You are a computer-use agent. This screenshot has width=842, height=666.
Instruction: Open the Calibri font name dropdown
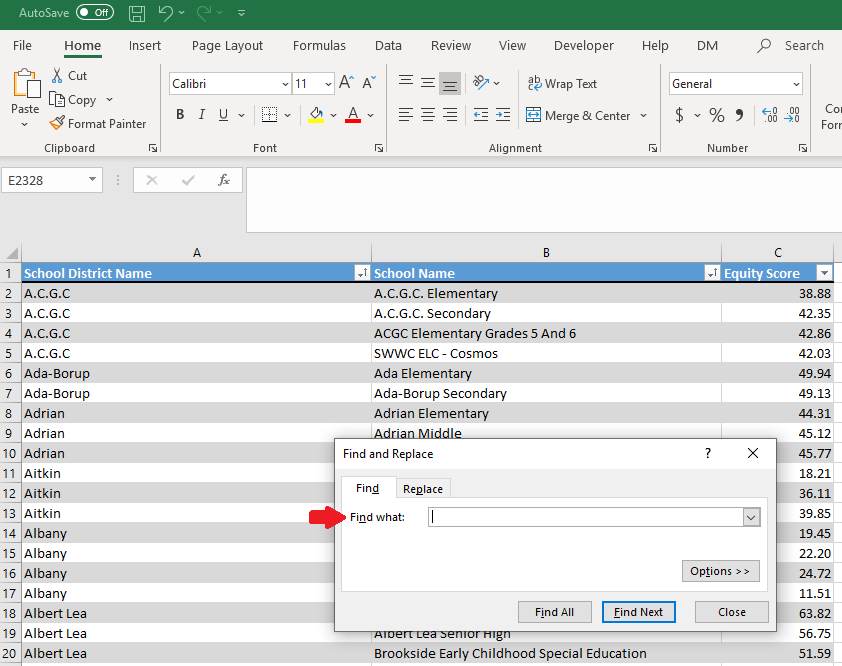285,84
